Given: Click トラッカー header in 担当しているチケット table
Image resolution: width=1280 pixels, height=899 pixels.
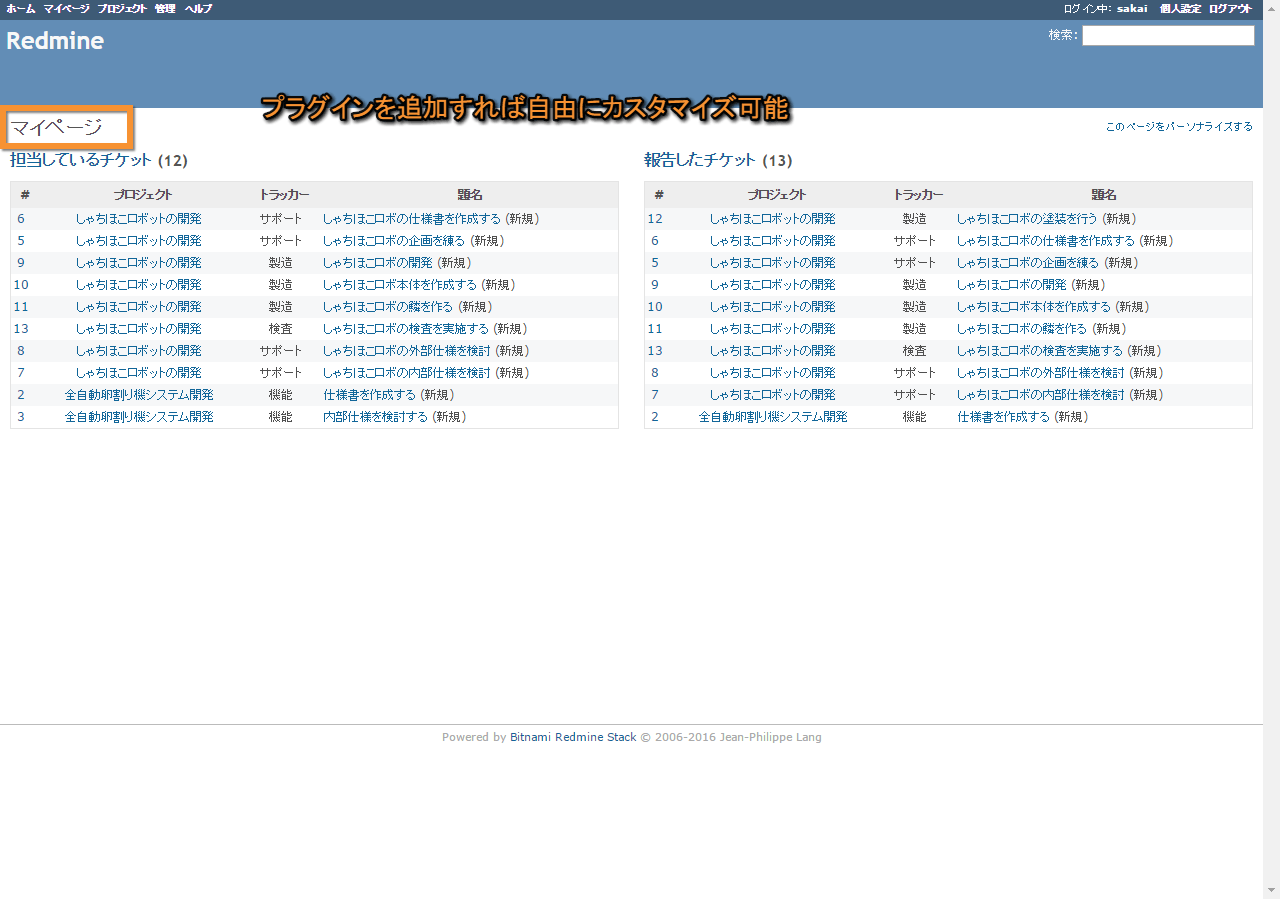Looking at the screenshot, I should pyautogui.click(x=284, y=195).
